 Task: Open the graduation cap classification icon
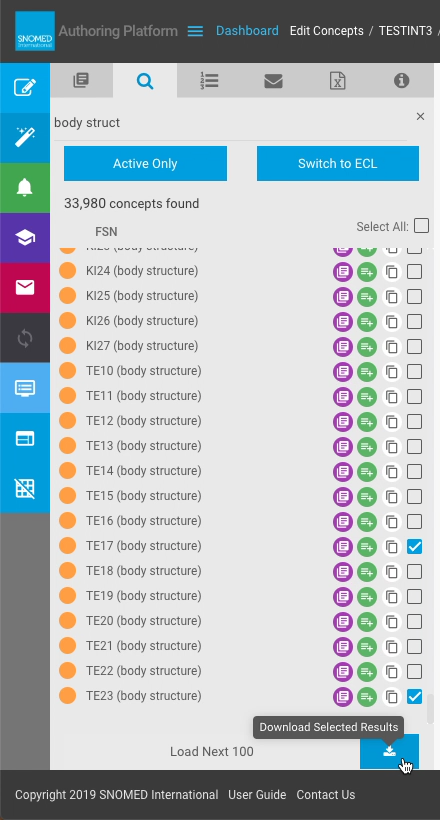(x=25, y=237)
